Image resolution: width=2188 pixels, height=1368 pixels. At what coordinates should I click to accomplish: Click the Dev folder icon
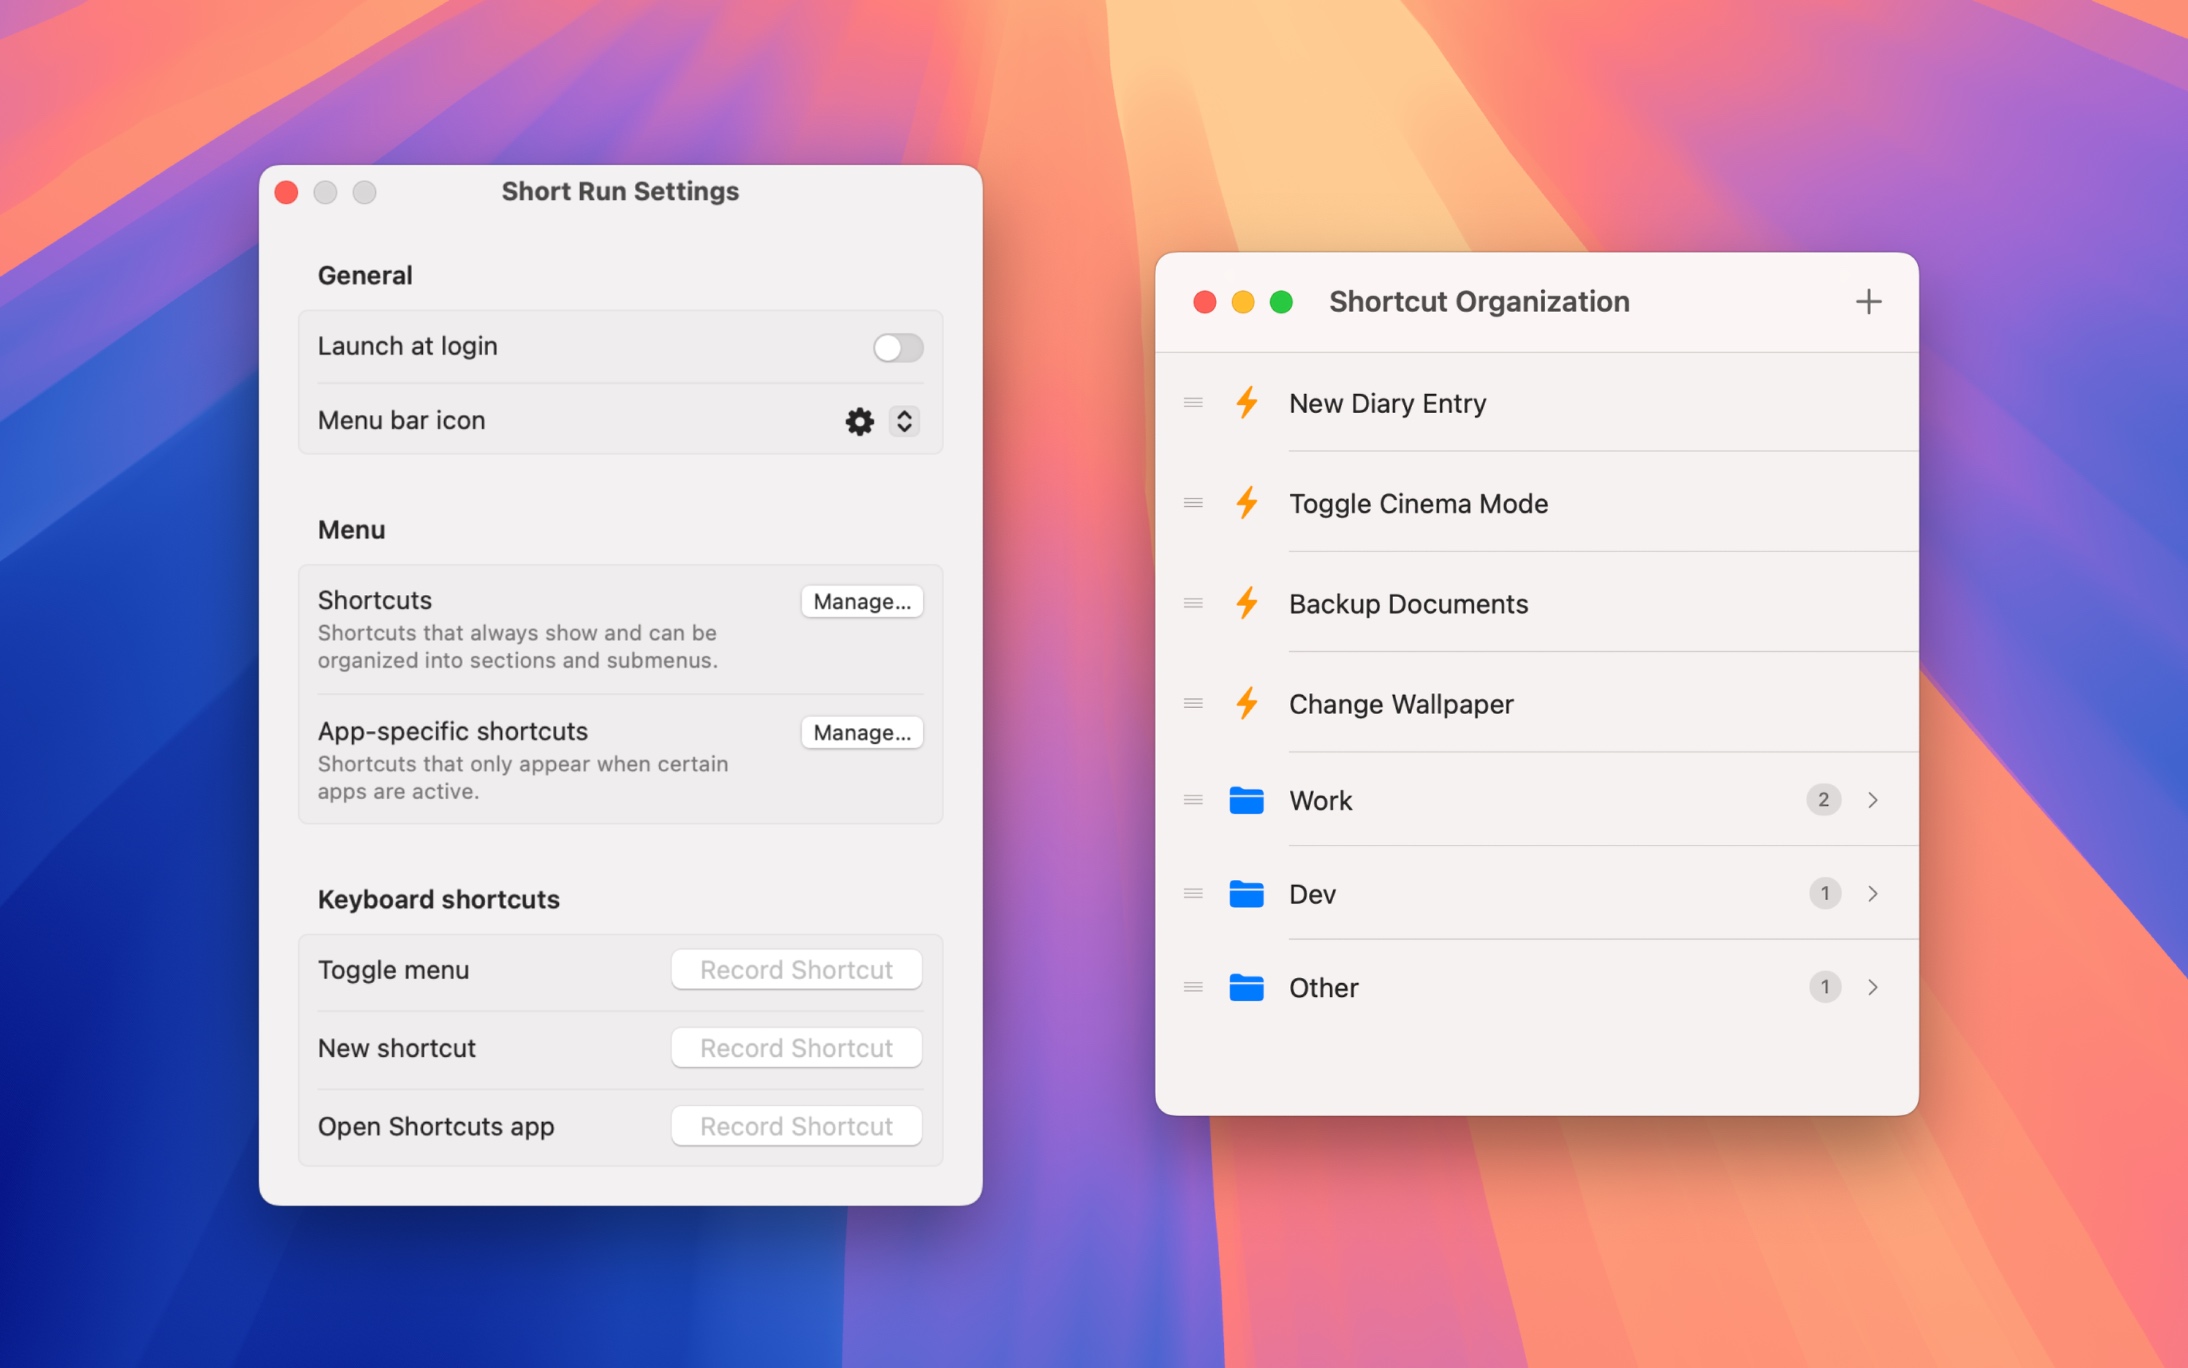1246,893
